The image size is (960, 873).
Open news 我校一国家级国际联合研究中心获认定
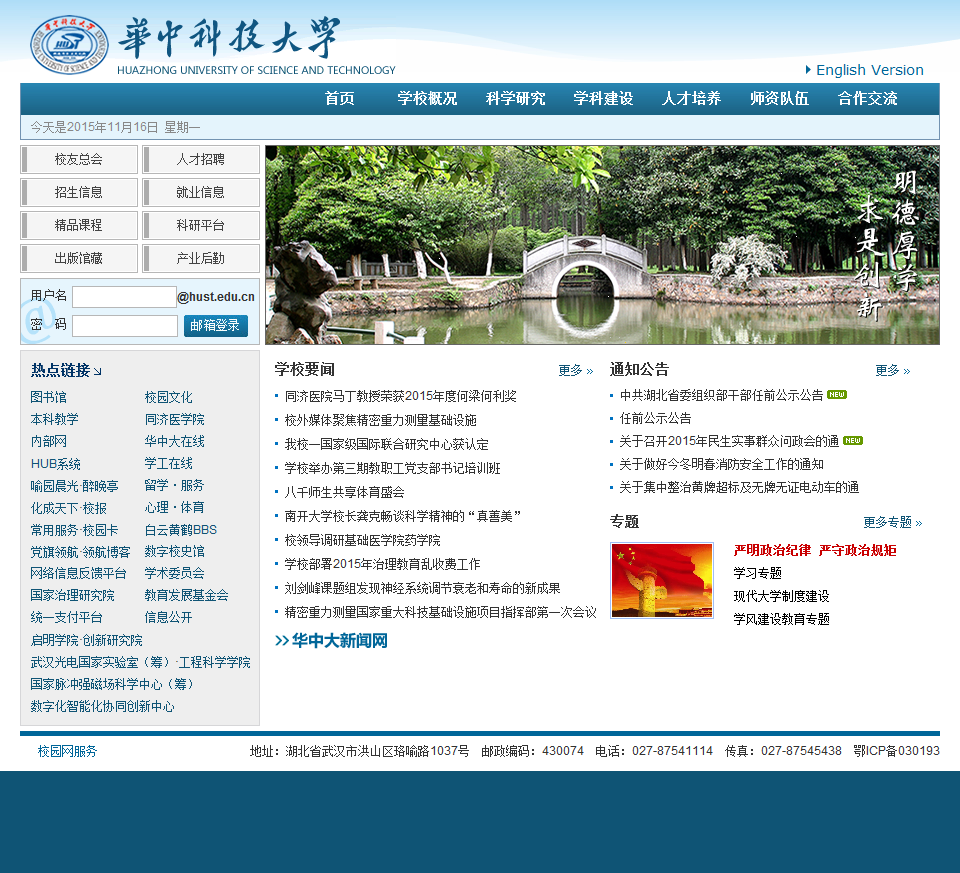pos(386,444)
